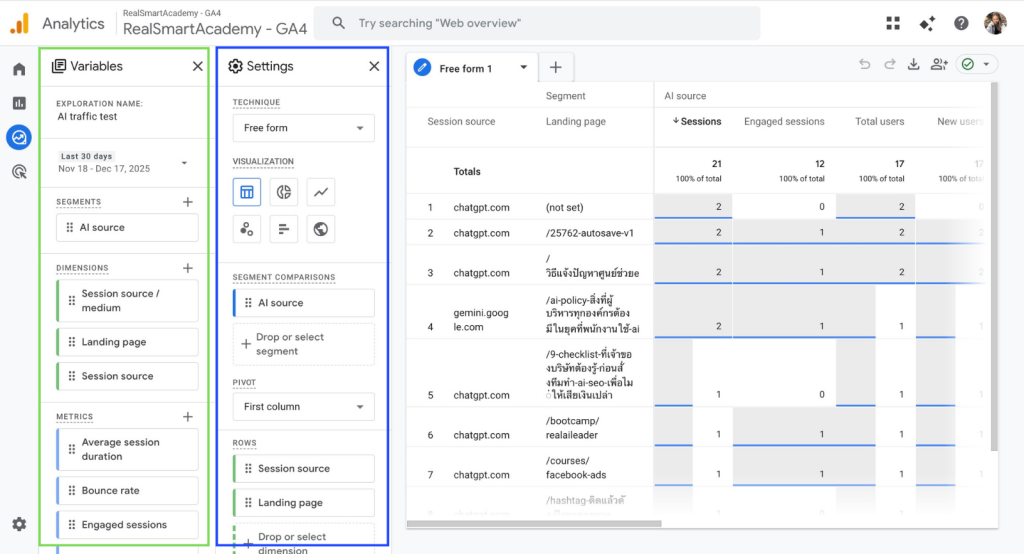This screenshot has width=1024, height=554.
Task: Close the Variables panel
Action: pyautogui.click(x=197, y=66)
